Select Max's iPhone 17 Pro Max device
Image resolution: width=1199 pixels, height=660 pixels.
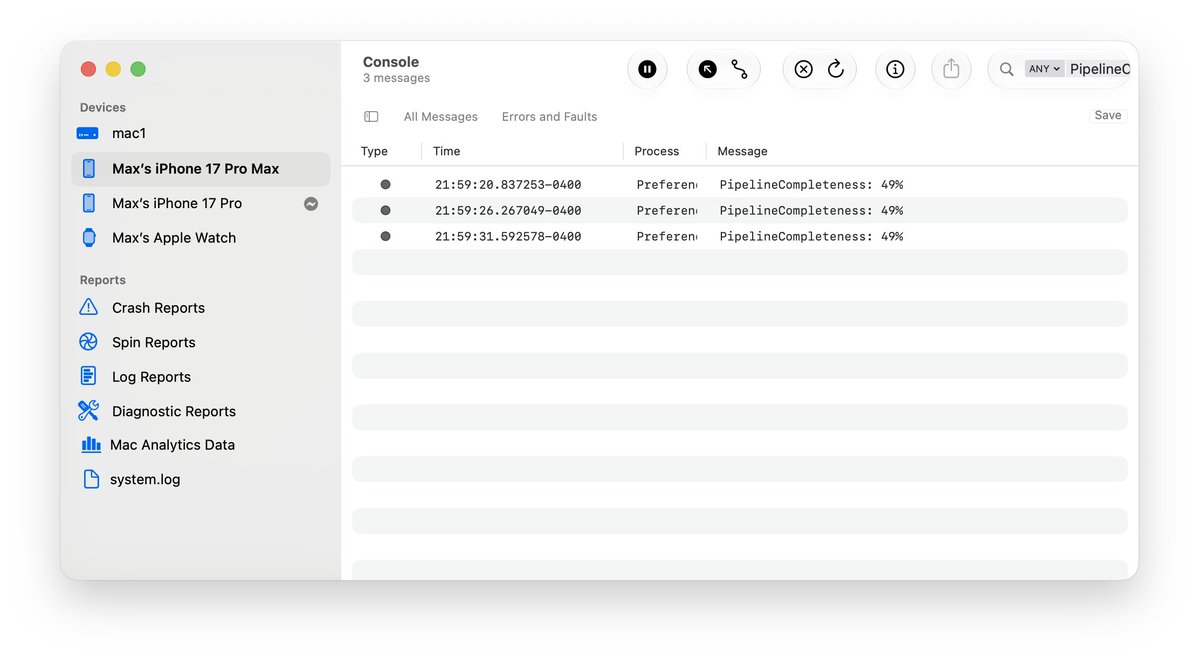click(200, 169)
